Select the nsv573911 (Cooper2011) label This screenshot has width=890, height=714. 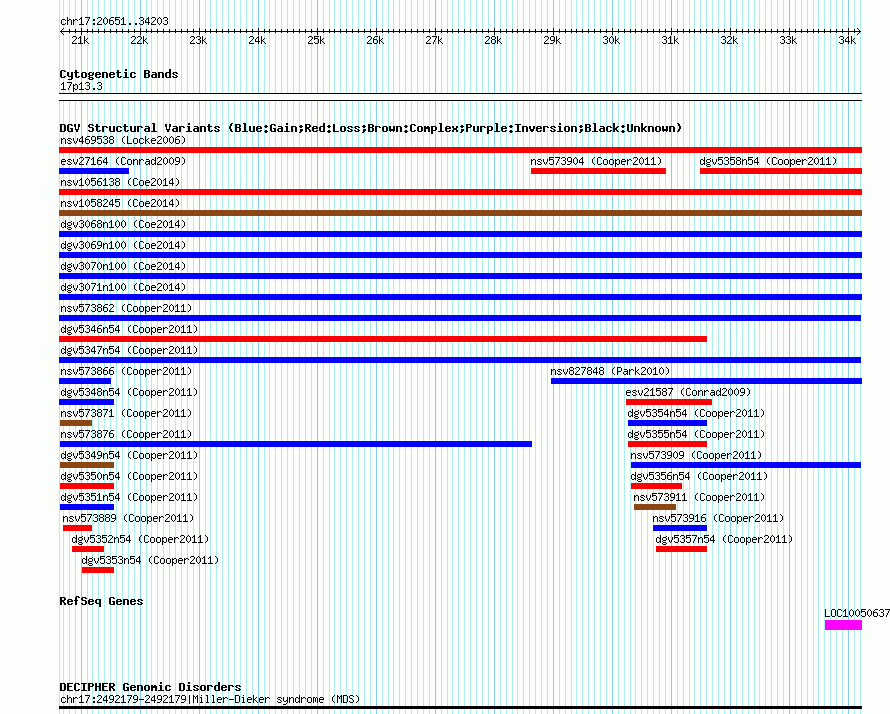coord(699,497)
